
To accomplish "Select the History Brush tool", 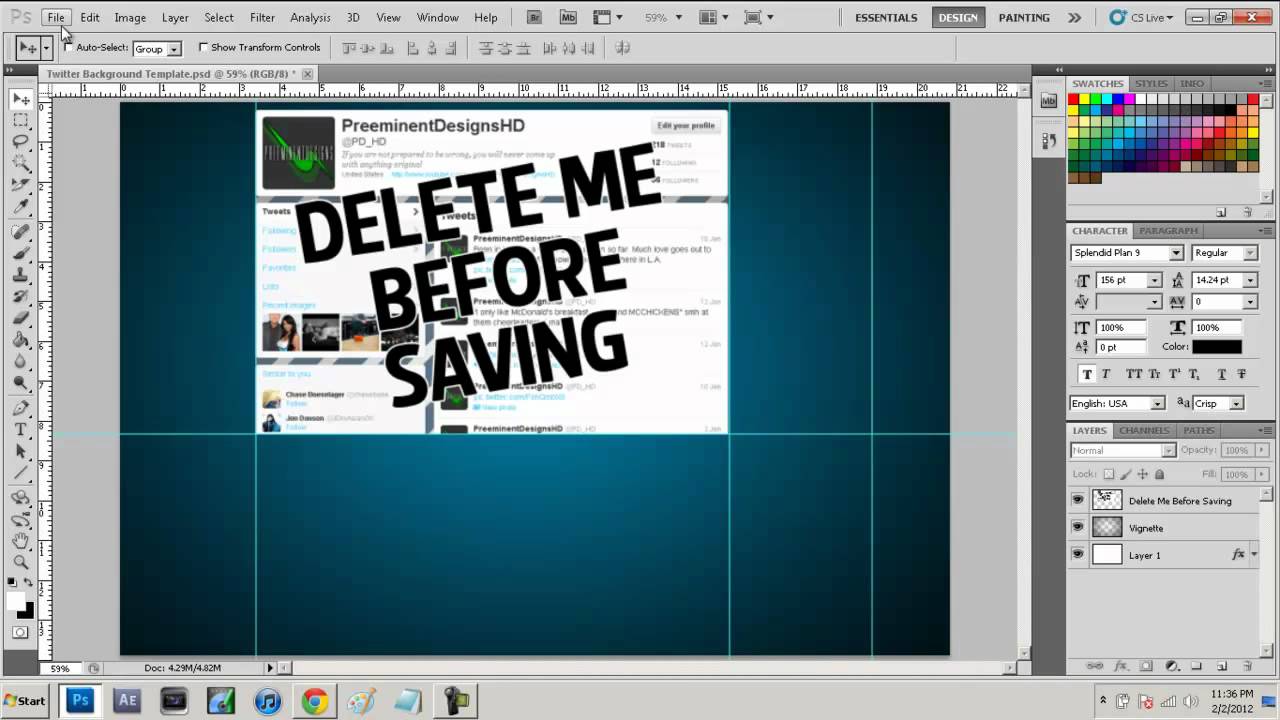I will [x=20, y=296].
